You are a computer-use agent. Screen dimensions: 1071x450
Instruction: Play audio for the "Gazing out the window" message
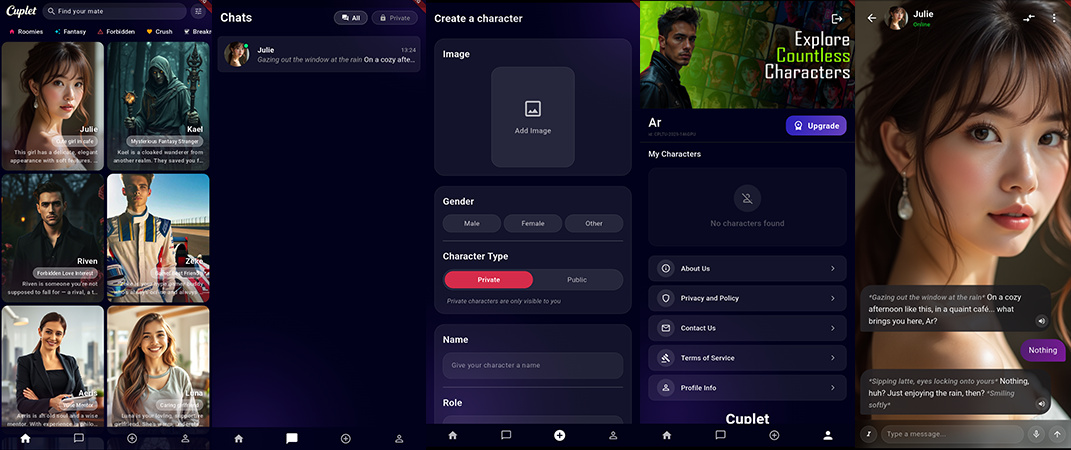pyautogui.click(x=1042, y=321)
